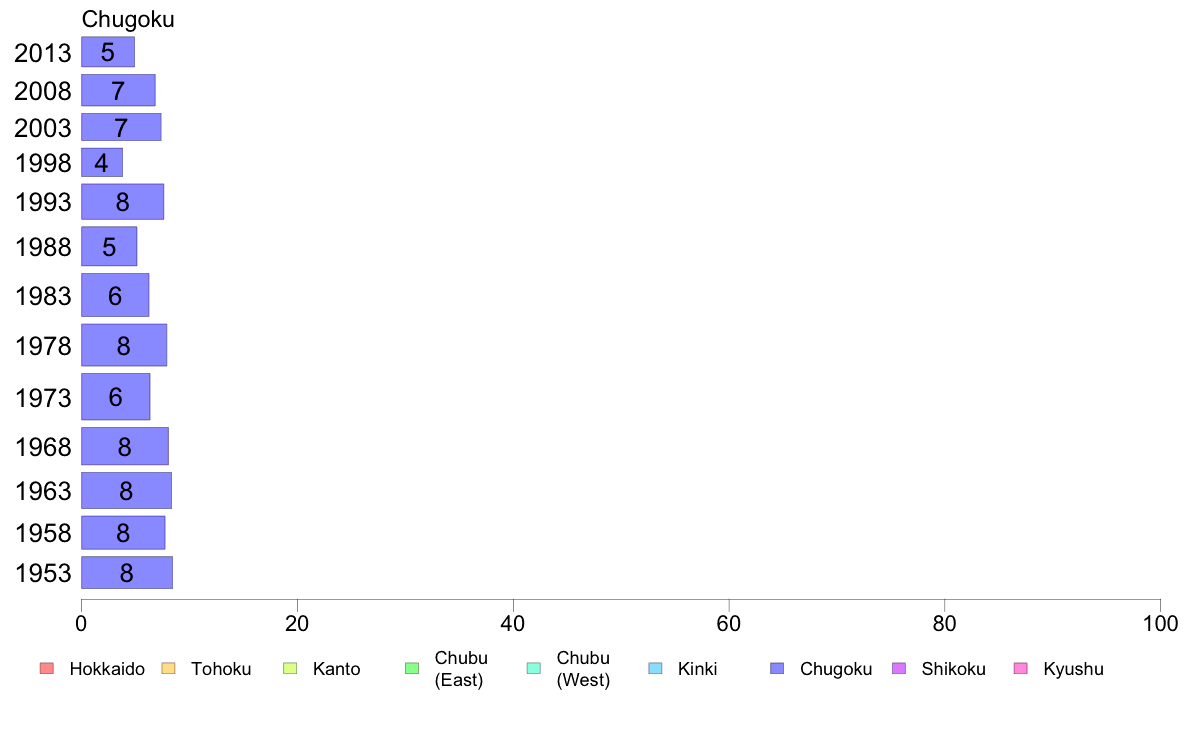Viewport: 1188px width, 736px height.
Task: Click the 2008 year axis label
Action: point(43,91)
